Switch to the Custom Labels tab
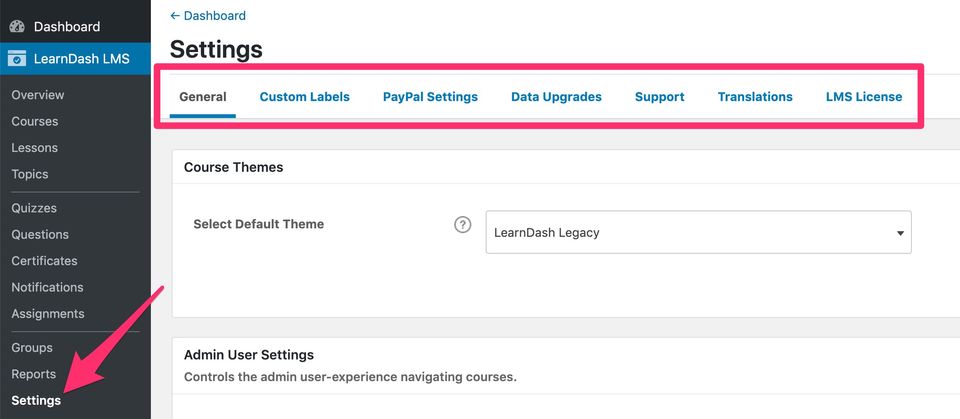 click(304, 97)
